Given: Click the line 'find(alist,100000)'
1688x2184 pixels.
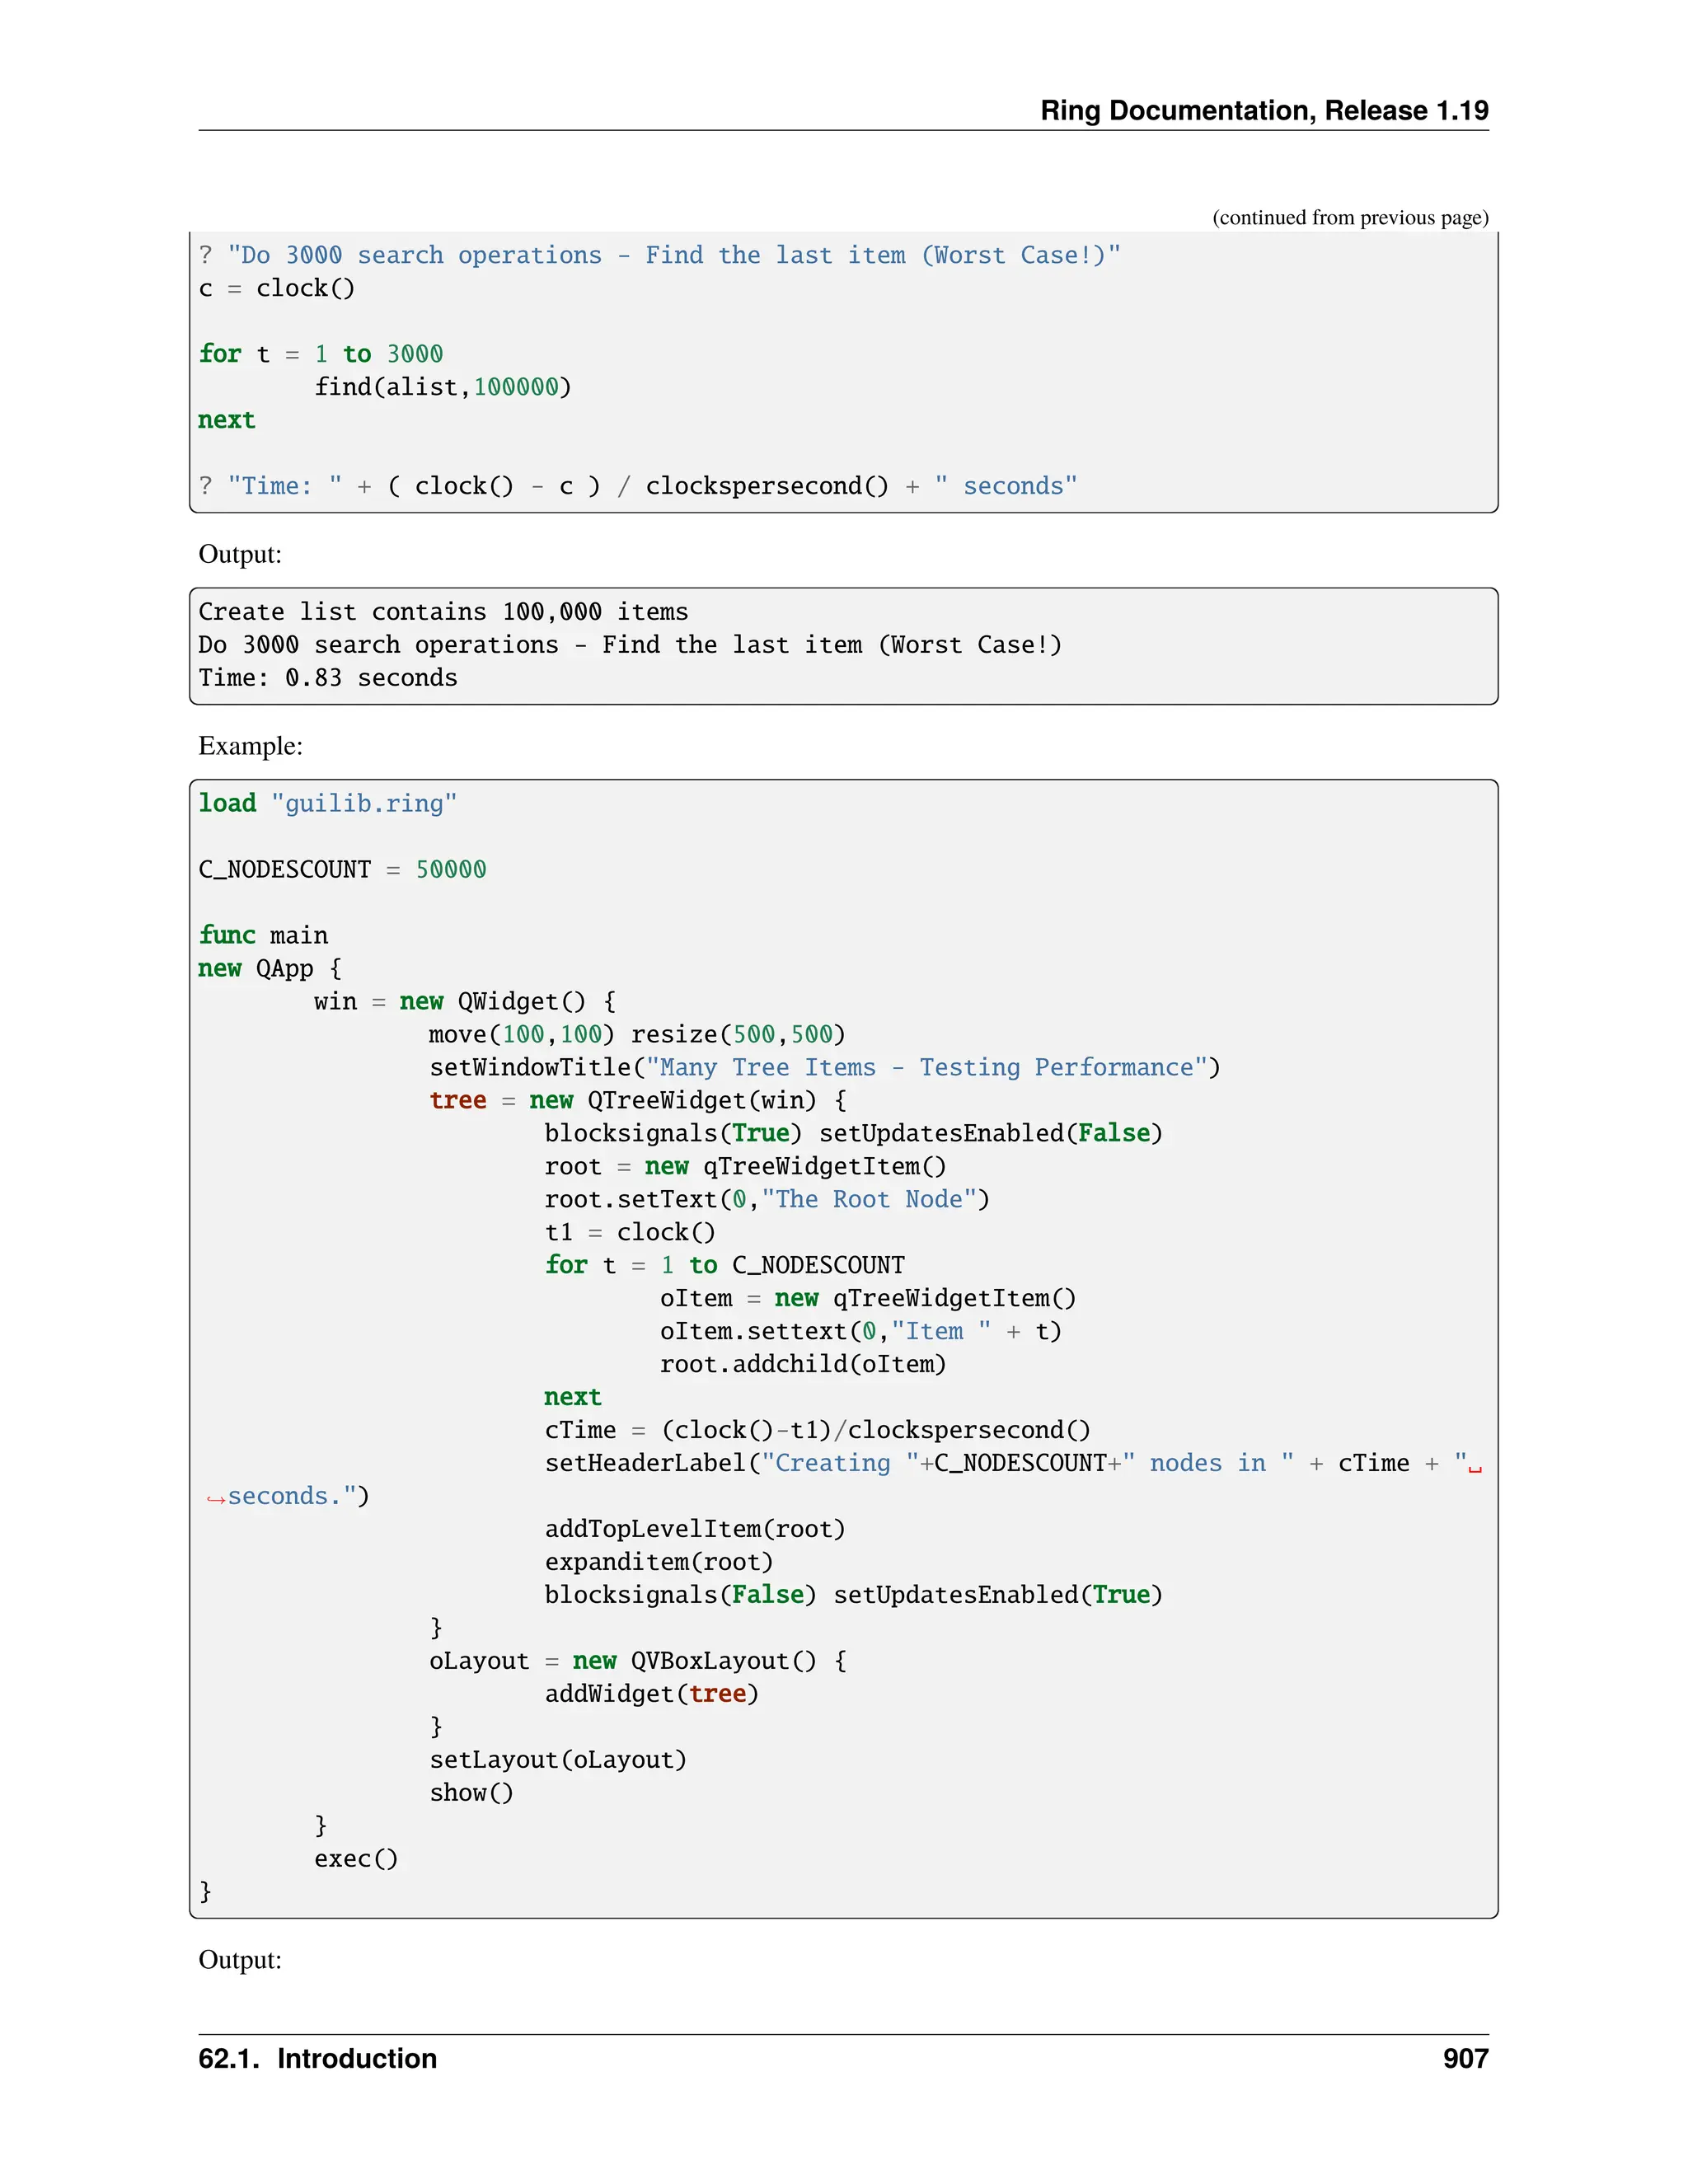Looking at the screenshot, I should (443, 387).
